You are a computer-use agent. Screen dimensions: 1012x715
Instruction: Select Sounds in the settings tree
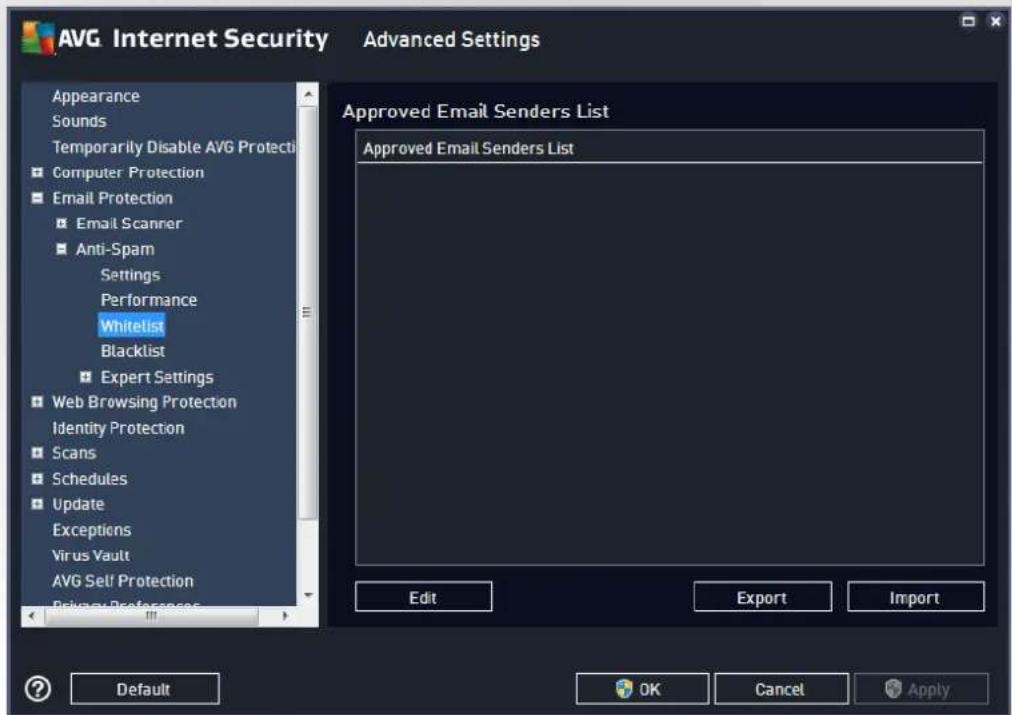pyautogui.click(x=79, y=121)
